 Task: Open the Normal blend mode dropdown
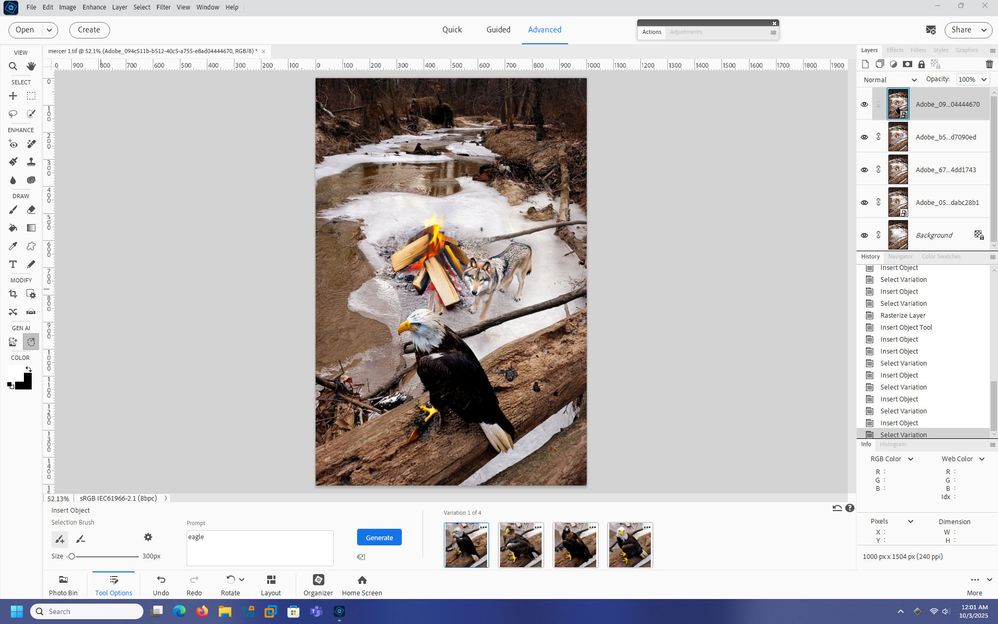pyautogui.click(x=889, y=80)
